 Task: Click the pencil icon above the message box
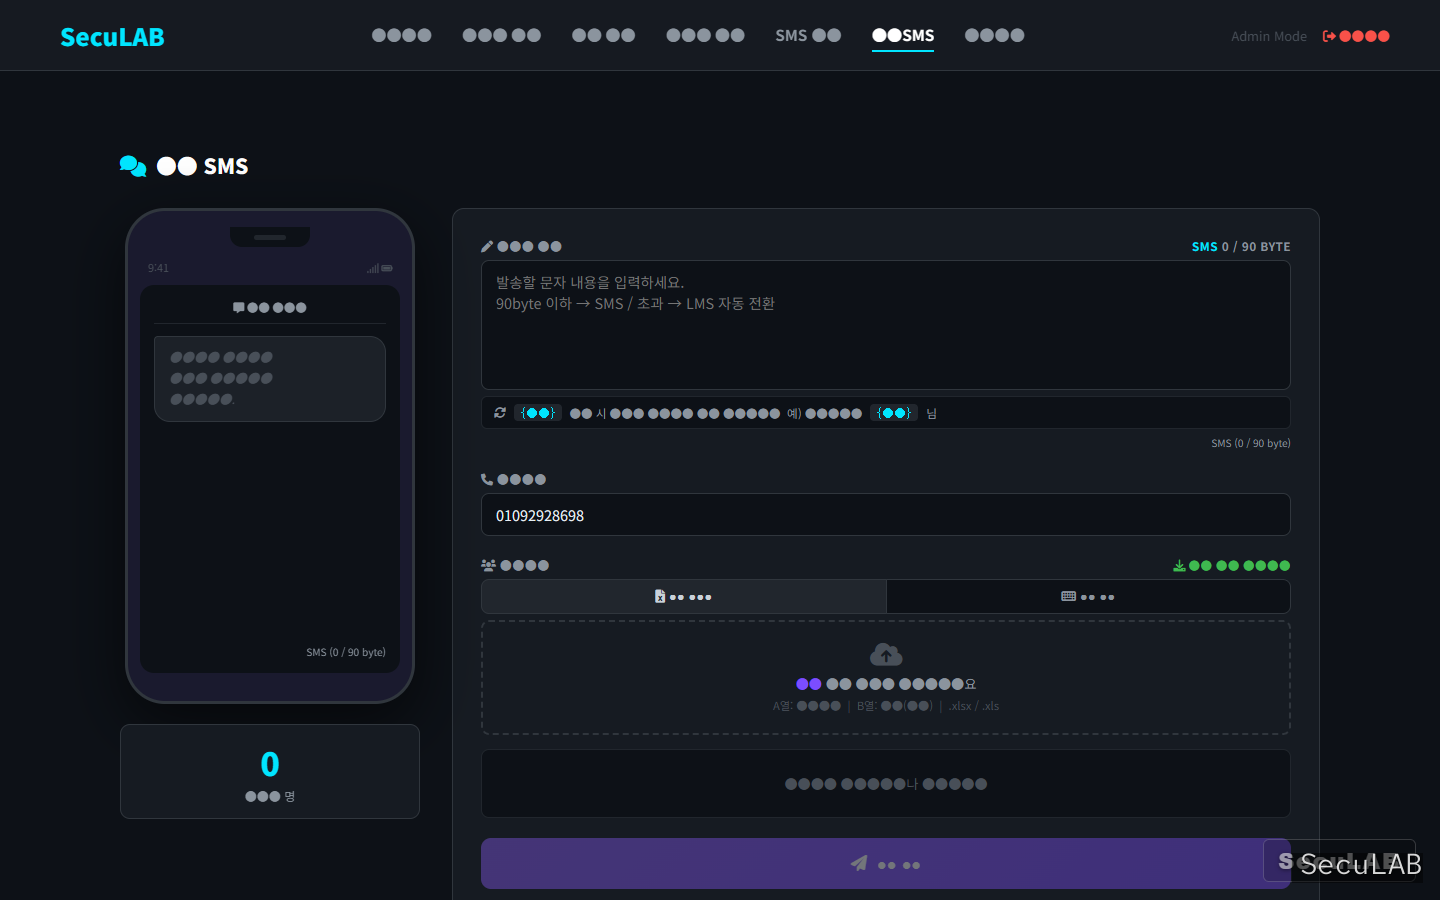coord(487,246)
